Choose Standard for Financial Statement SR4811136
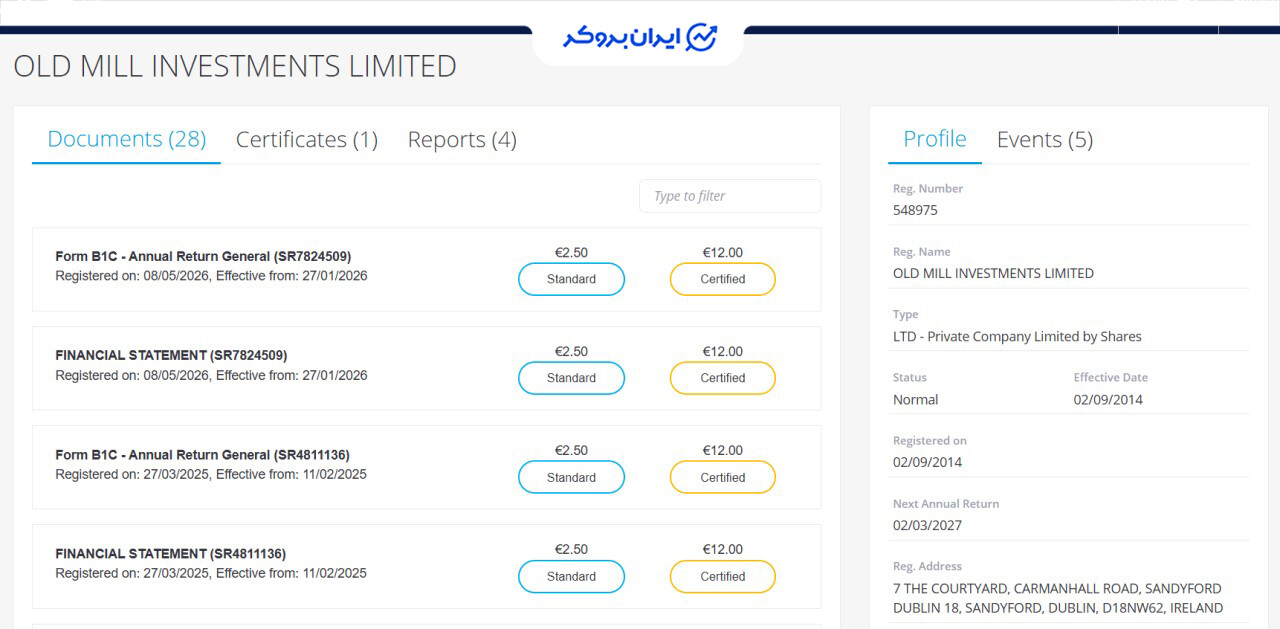 [x=571, y=576]
